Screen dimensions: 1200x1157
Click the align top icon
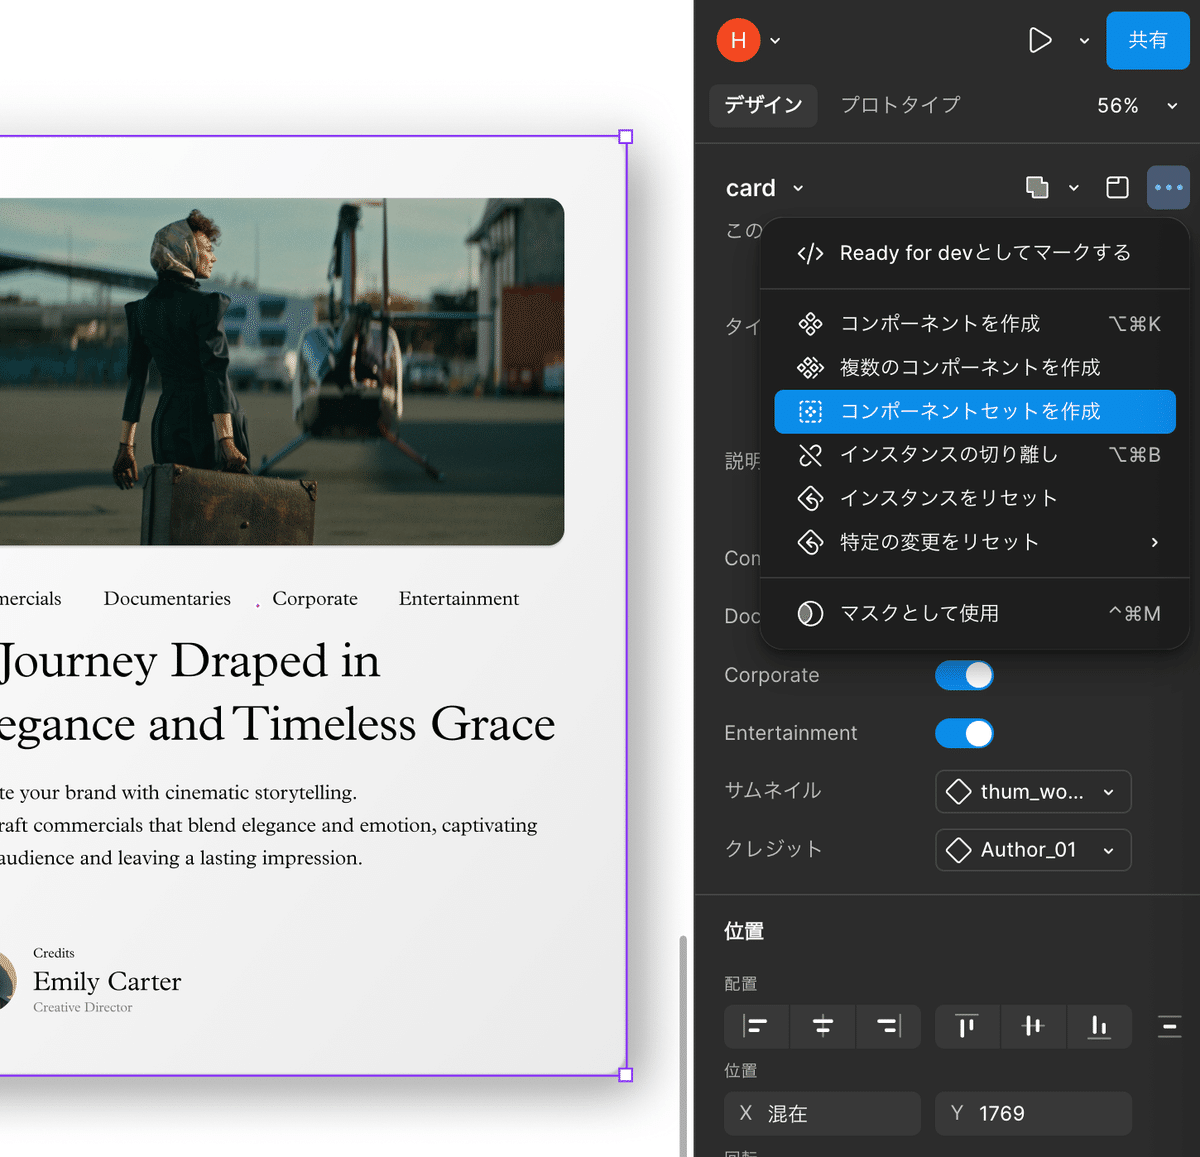pos(967,1026)
